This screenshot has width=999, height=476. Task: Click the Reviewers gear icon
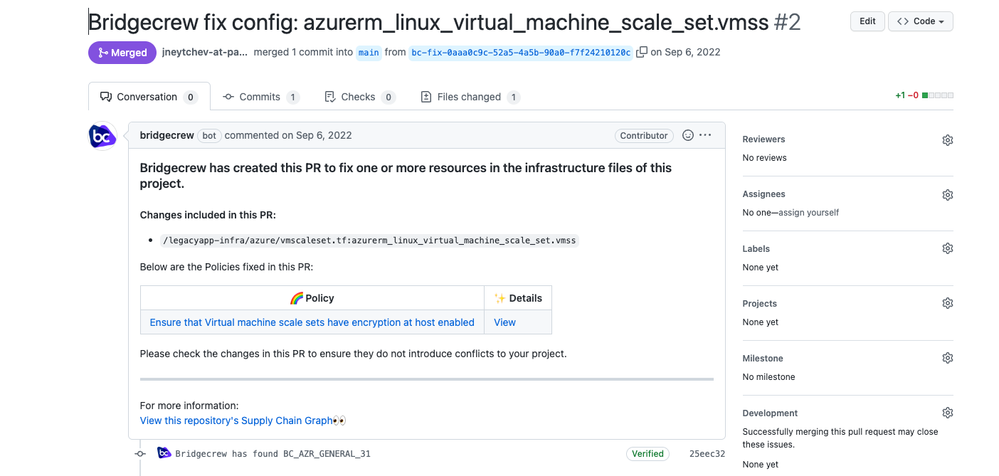pyautogui.click(x=947, y=140)
